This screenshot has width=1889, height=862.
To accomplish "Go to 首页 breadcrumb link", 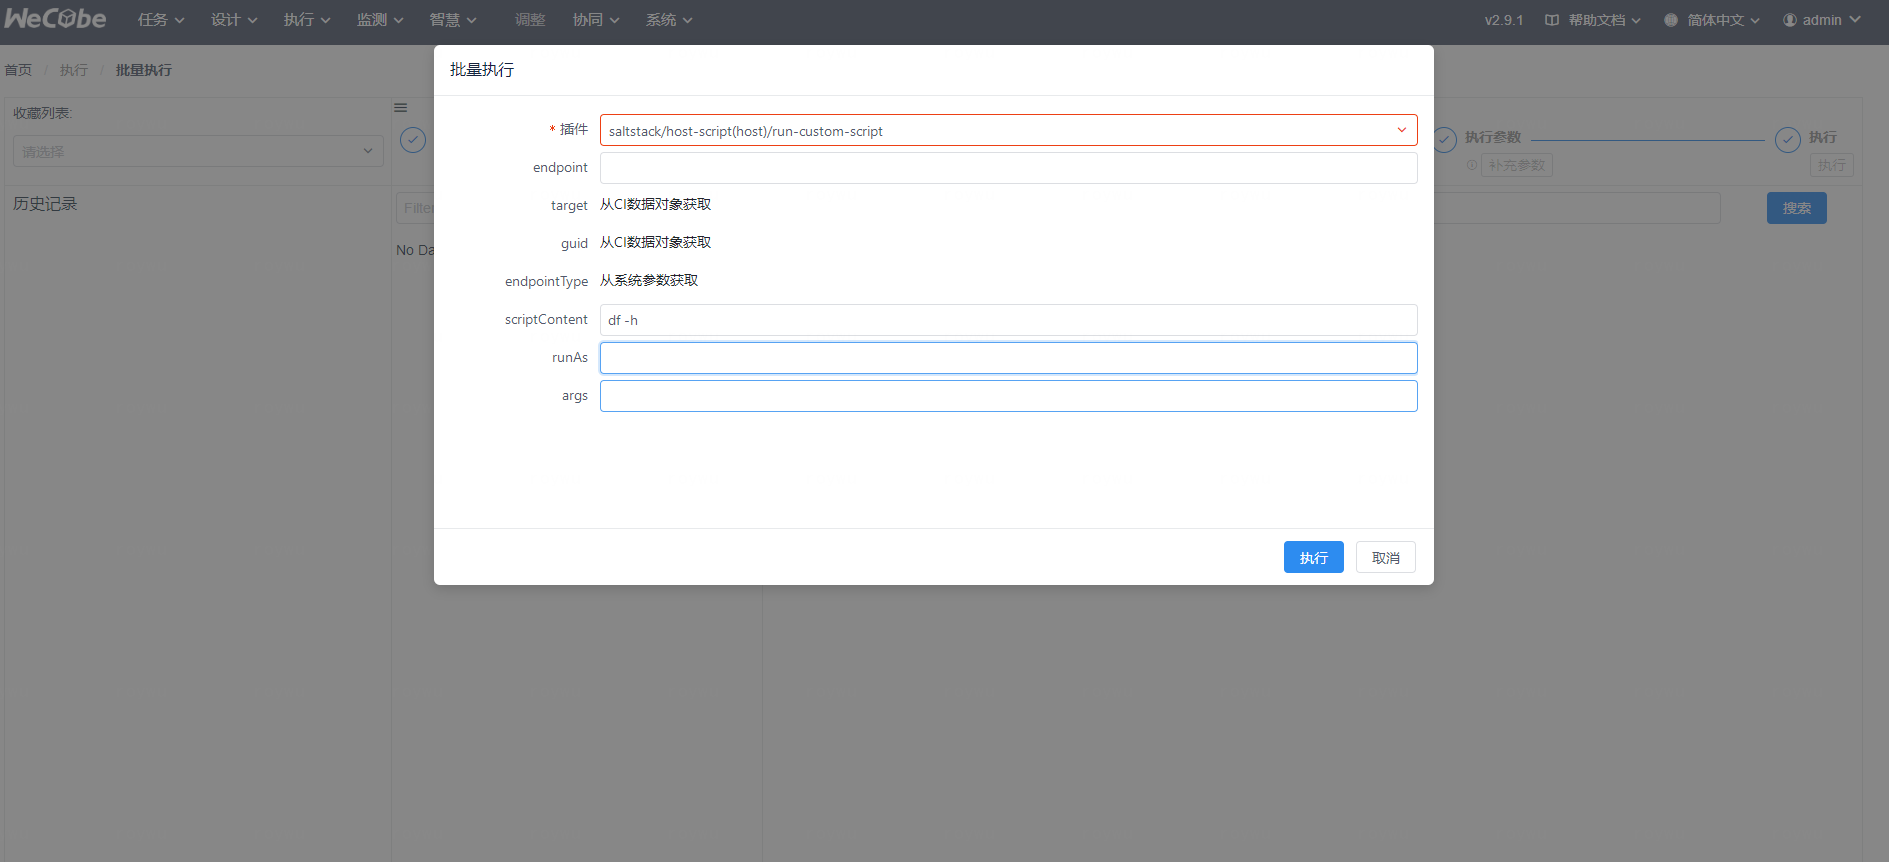I will (x=18, y=70).
